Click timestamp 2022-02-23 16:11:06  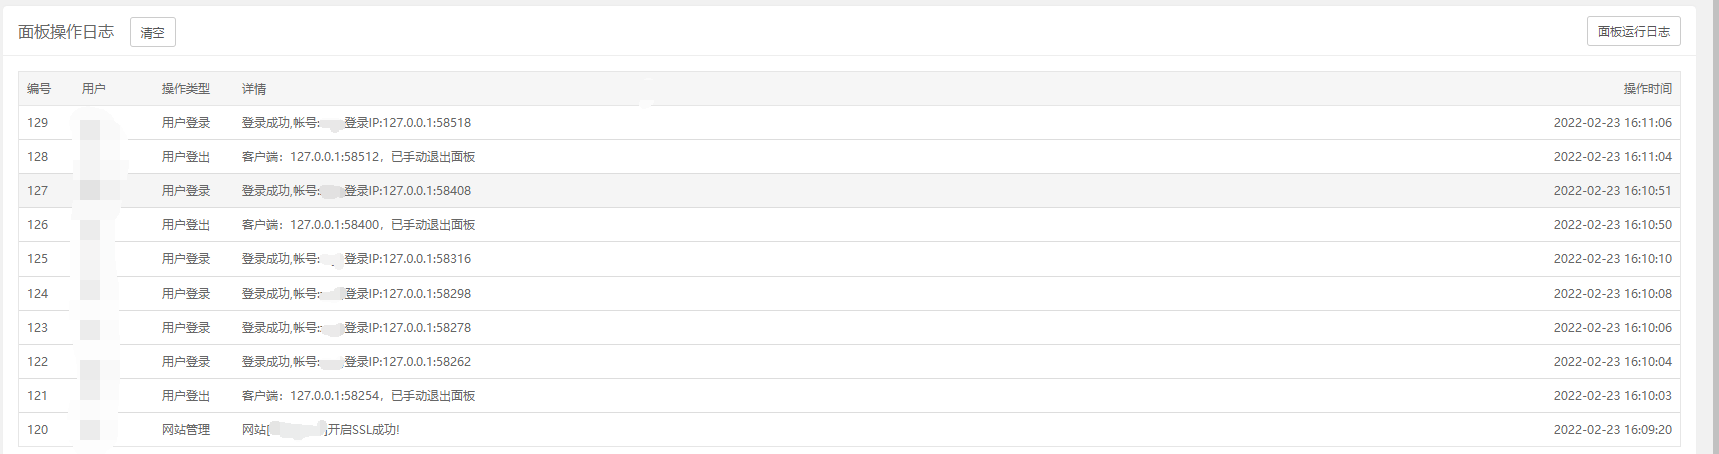point(1612,122)
